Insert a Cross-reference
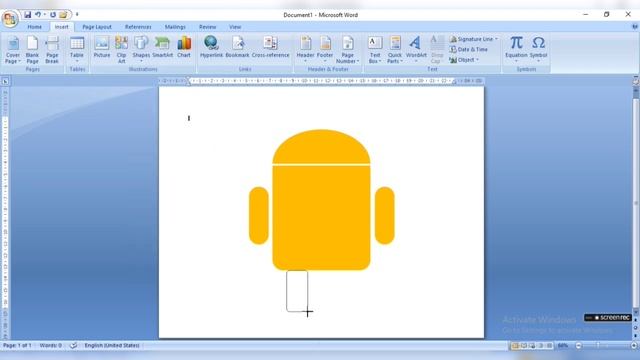 [x=270, y=47]
